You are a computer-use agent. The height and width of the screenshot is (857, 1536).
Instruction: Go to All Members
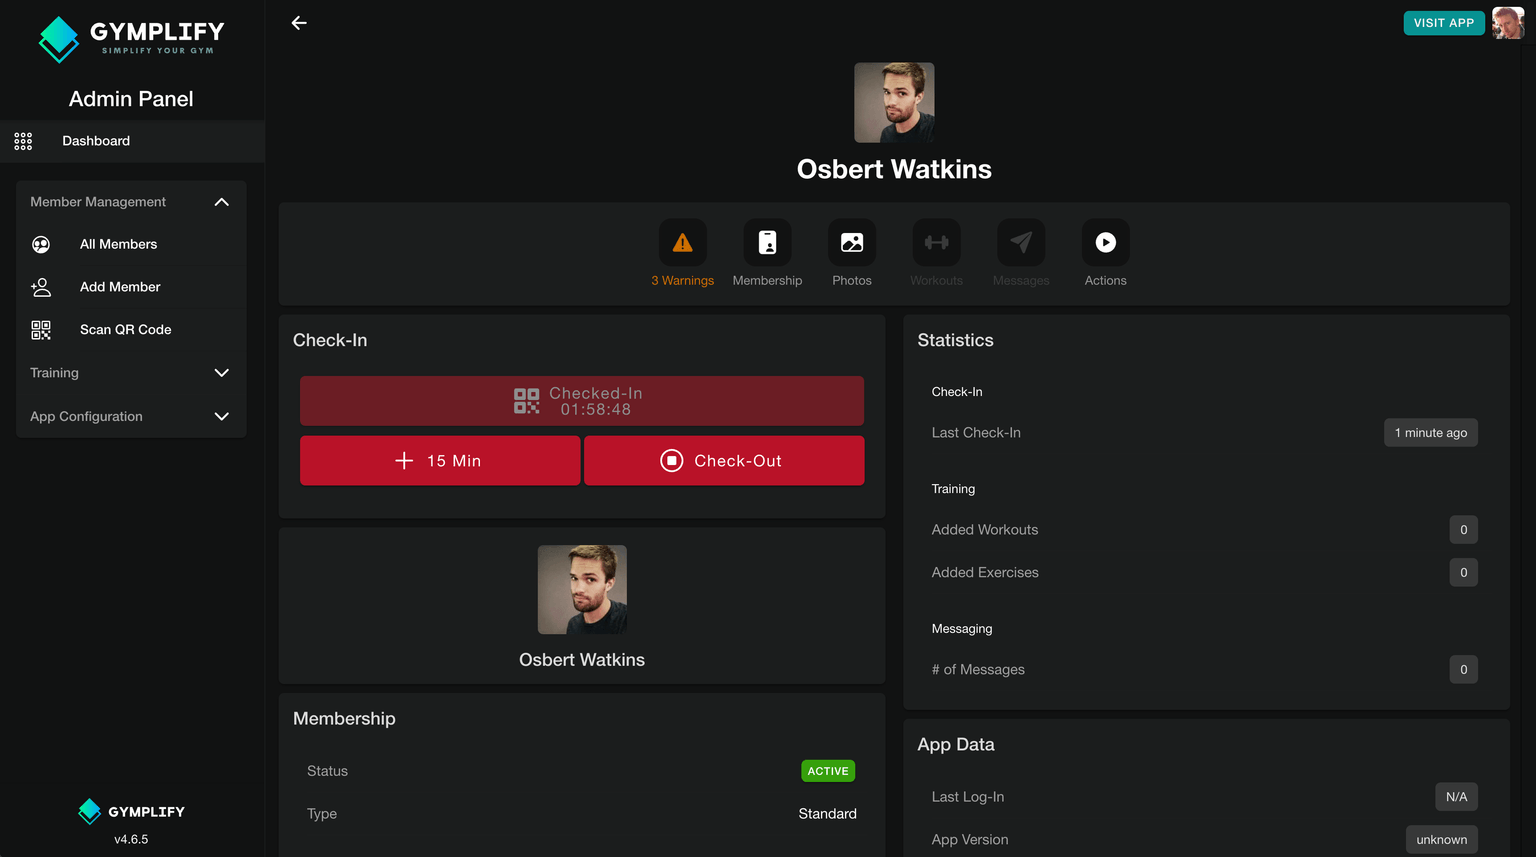coord(118,244)
